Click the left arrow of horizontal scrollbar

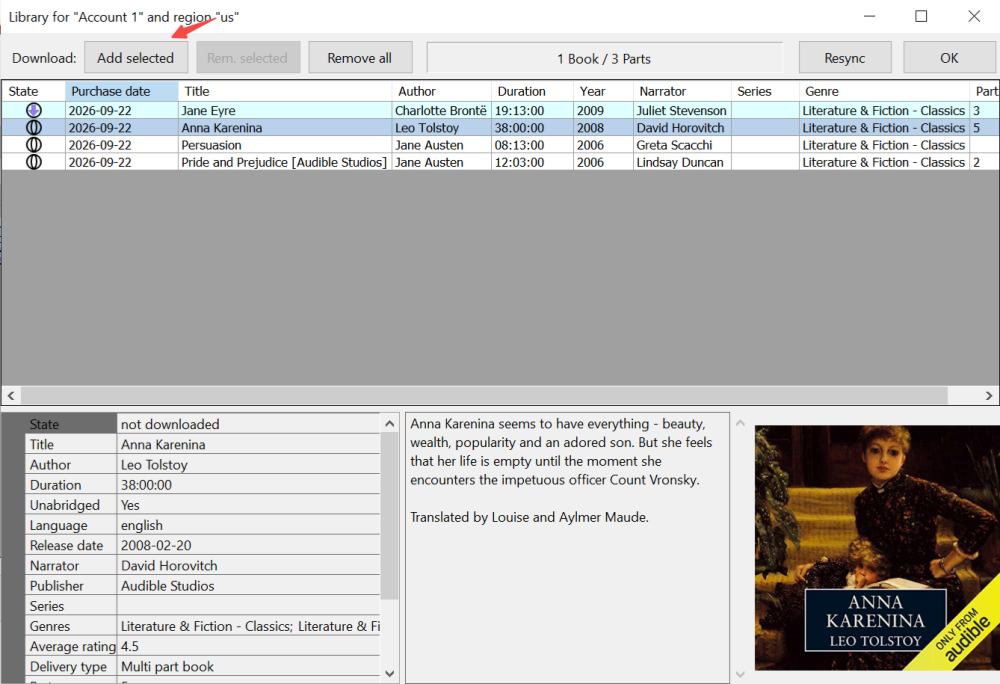[11, 395]
